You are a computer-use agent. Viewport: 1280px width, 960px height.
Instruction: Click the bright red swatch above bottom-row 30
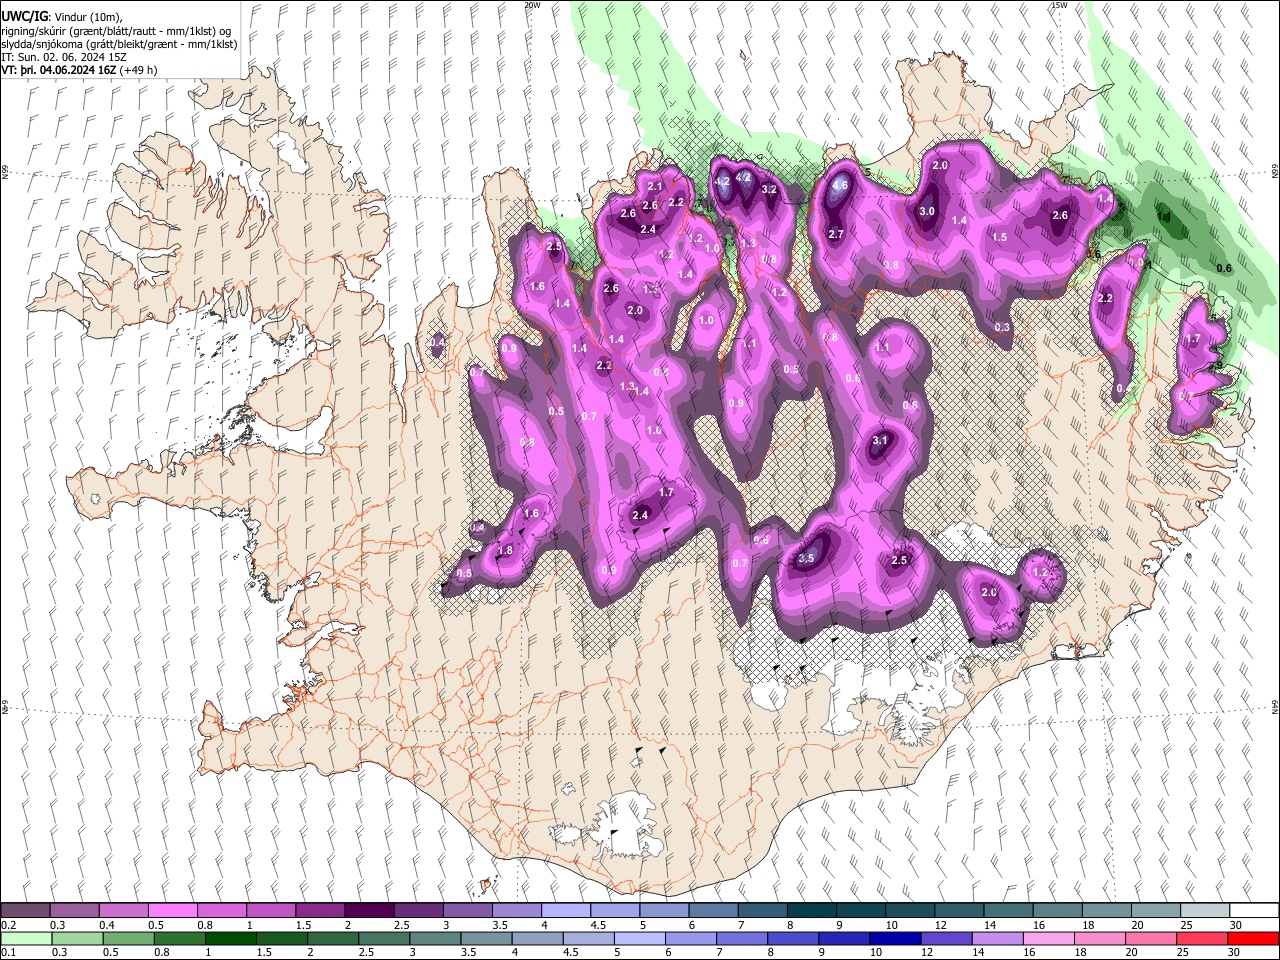[x=1254, y=938]
